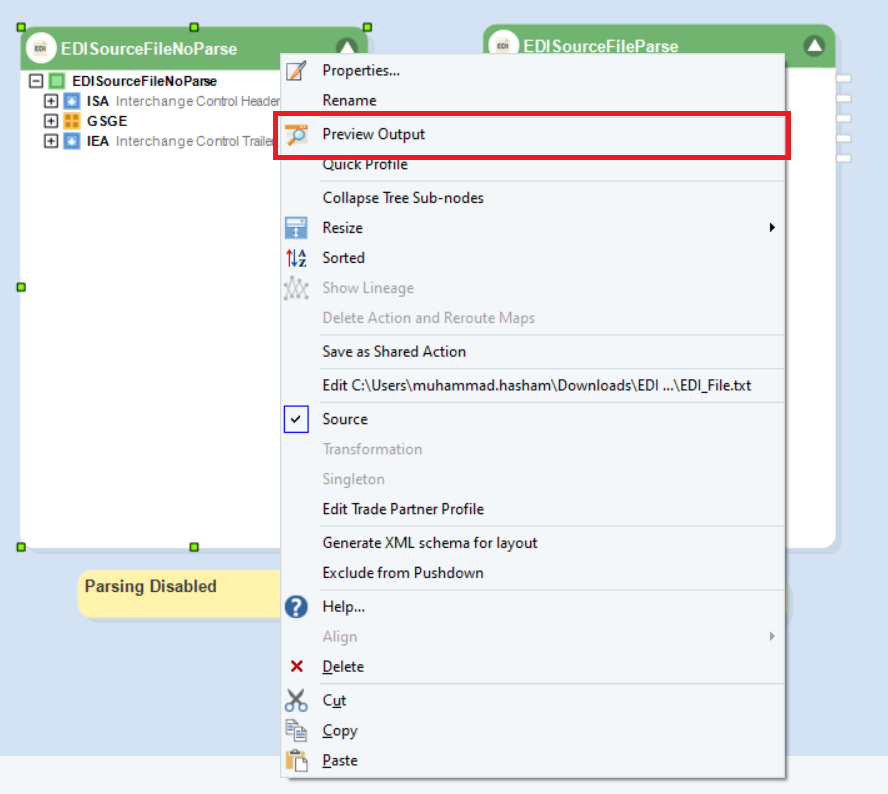Click the Properties pencil icon

click(x=296, y=71)
